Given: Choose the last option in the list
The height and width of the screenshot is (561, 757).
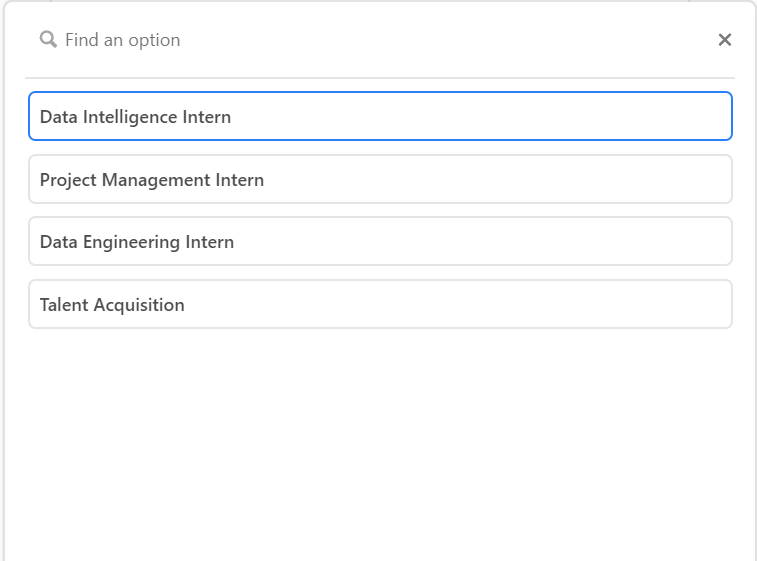Looking at the screenshot, I should [380, 304].
